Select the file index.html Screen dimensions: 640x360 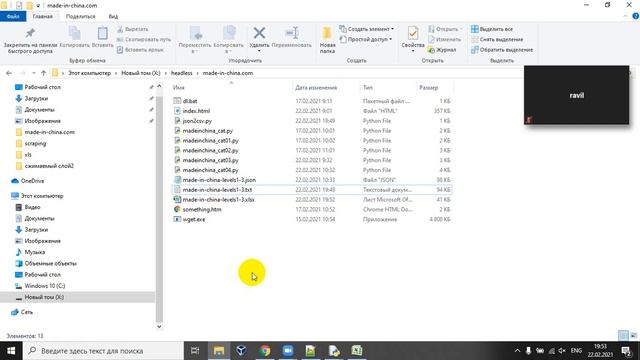196,111
